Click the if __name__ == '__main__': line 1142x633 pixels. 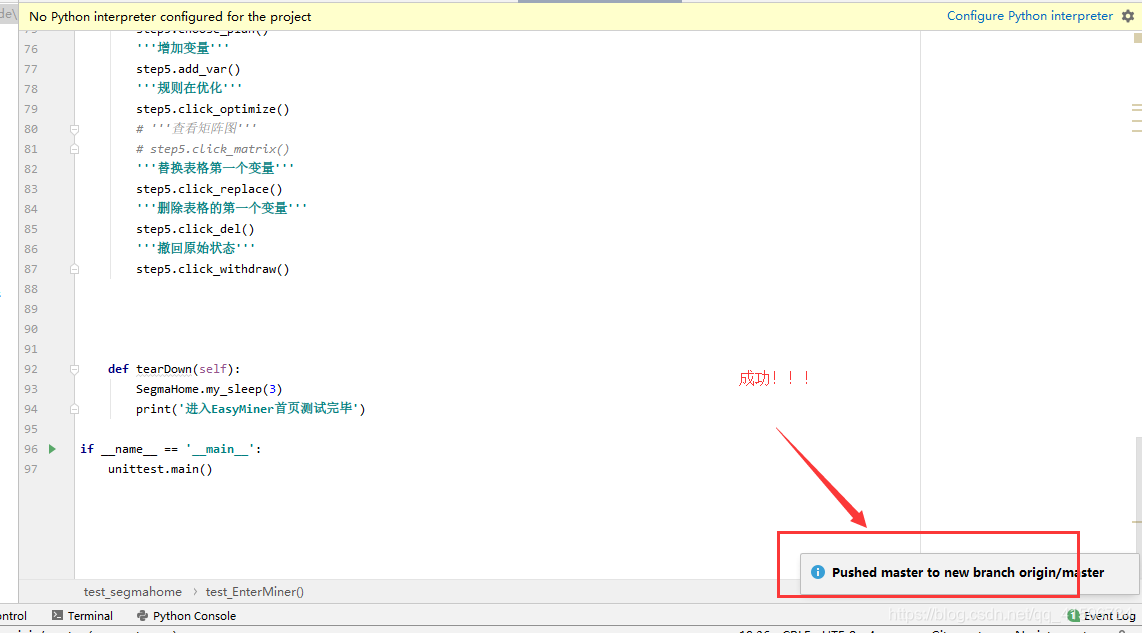pos(170,449)
